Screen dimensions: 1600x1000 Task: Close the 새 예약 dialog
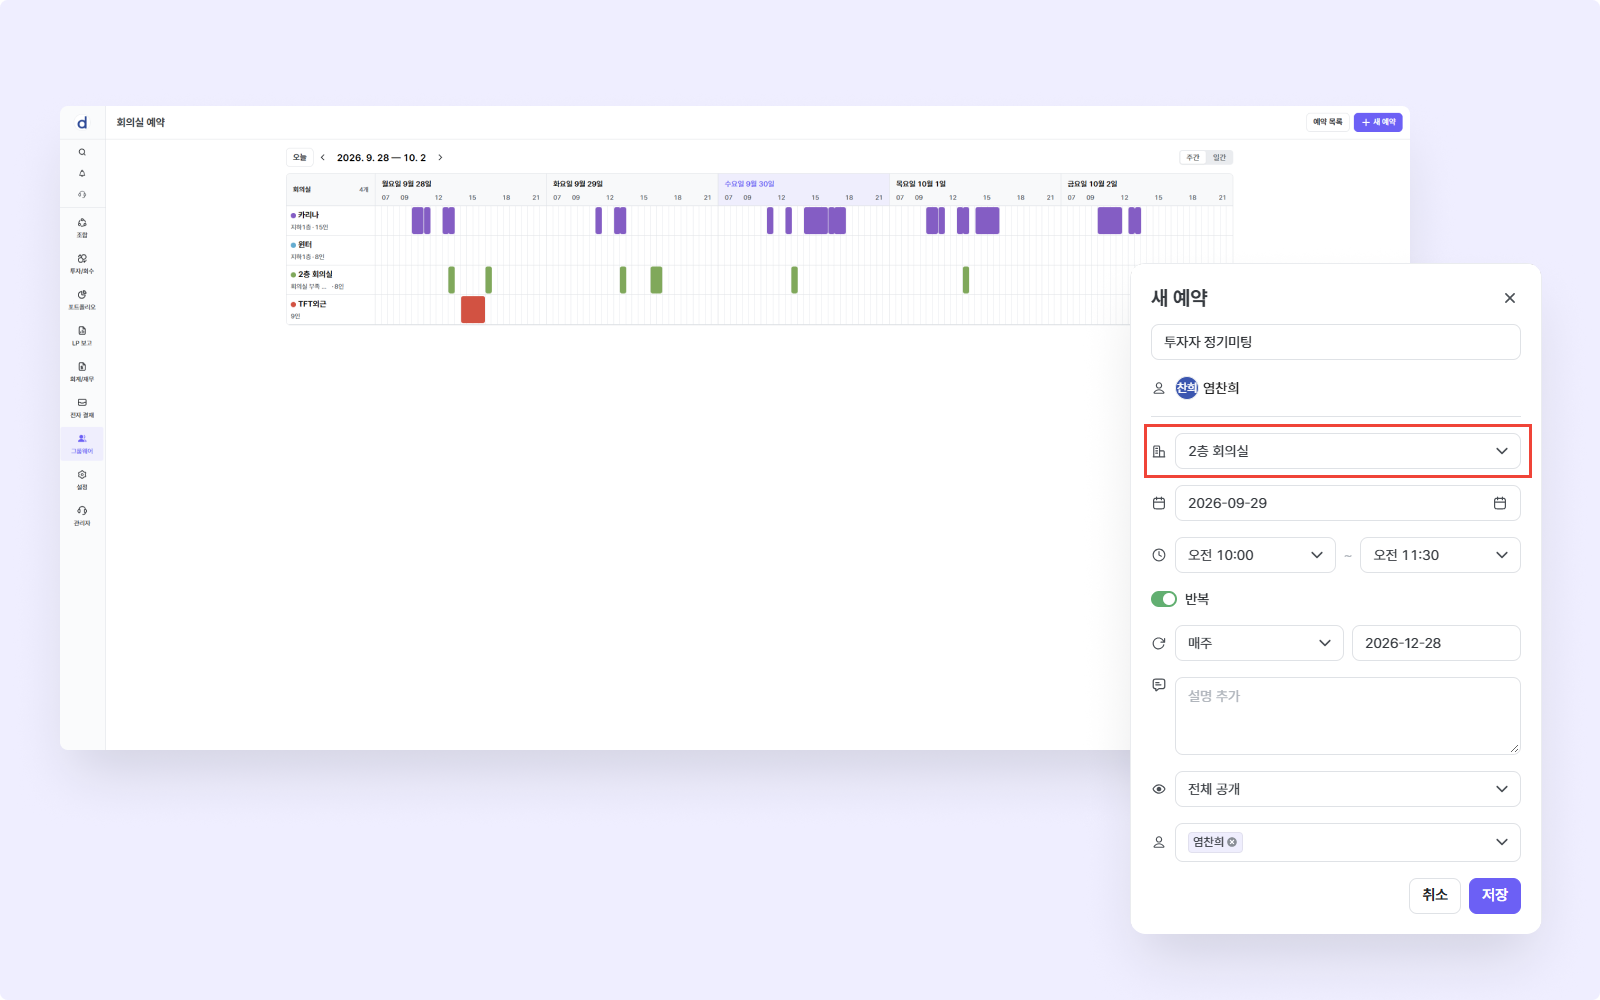pyautogui.click(x=1510, y=298)
